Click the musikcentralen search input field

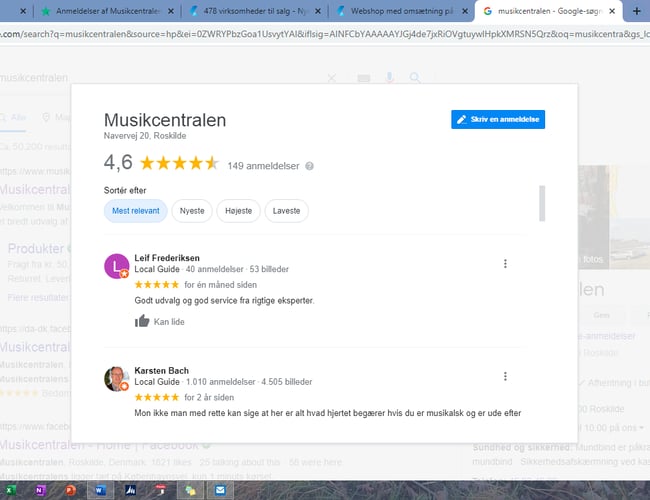click(x=162, y=78)
